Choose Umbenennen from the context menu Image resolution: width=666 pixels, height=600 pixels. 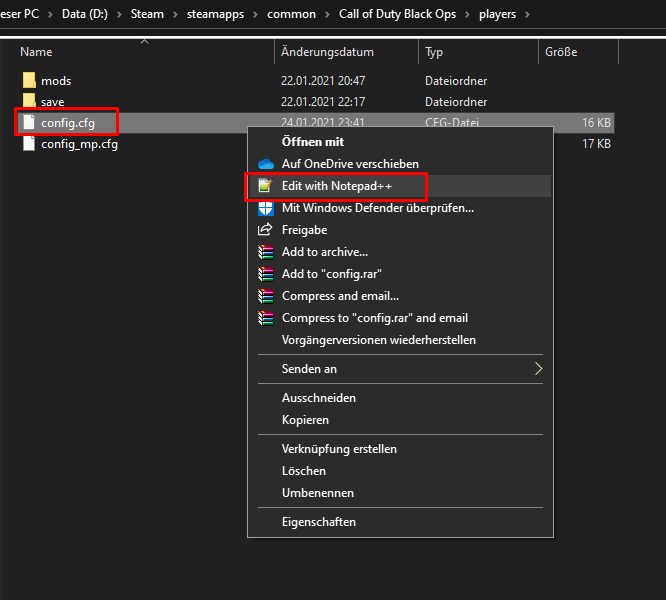tap(318, 493)
